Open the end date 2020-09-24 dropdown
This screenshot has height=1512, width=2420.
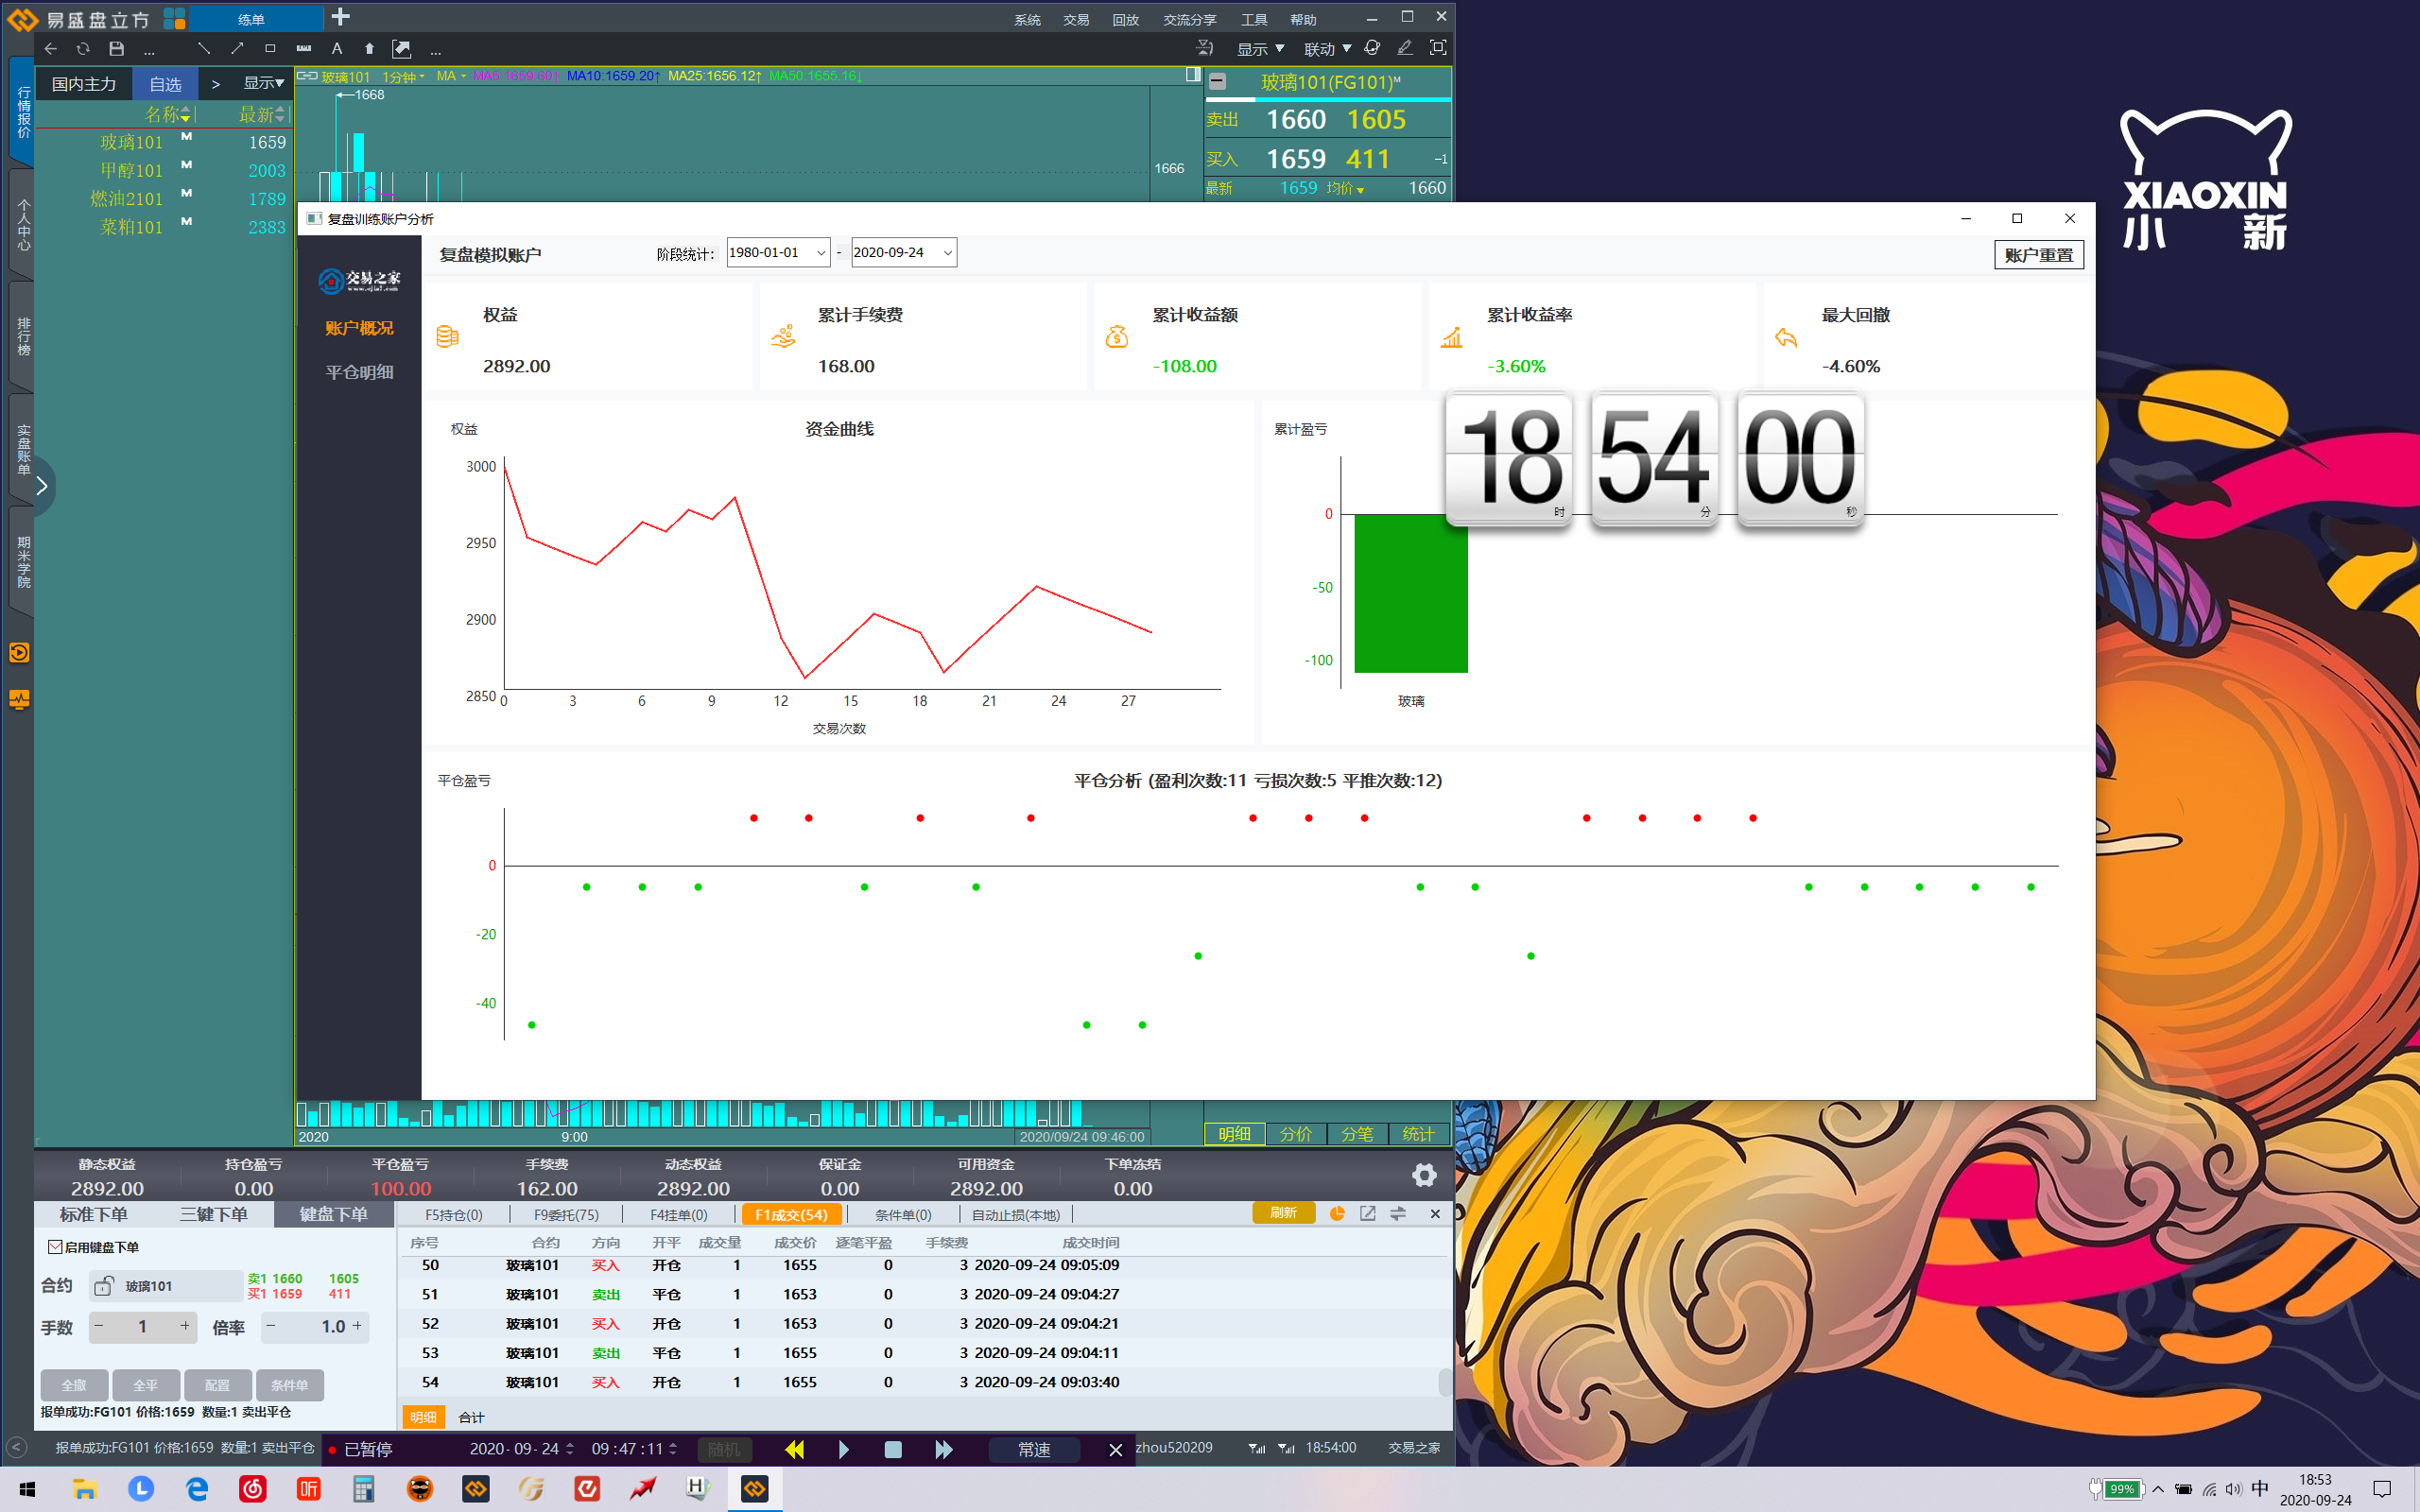(x=947, y=253)
